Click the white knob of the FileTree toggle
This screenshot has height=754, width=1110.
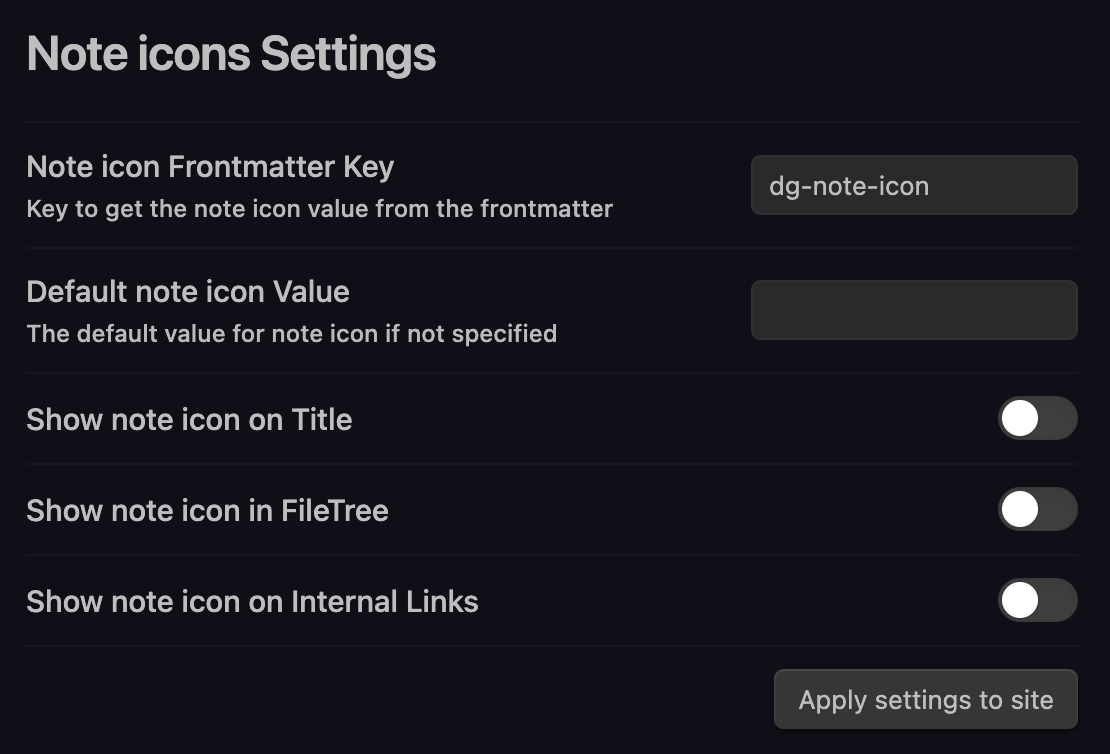(x=1020, y=510)
